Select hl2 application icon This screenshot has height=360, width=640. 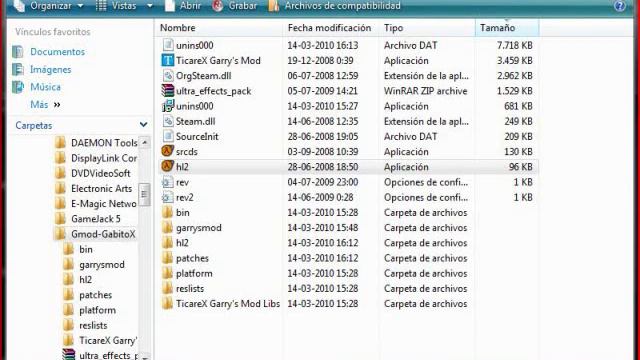point(167,166)
